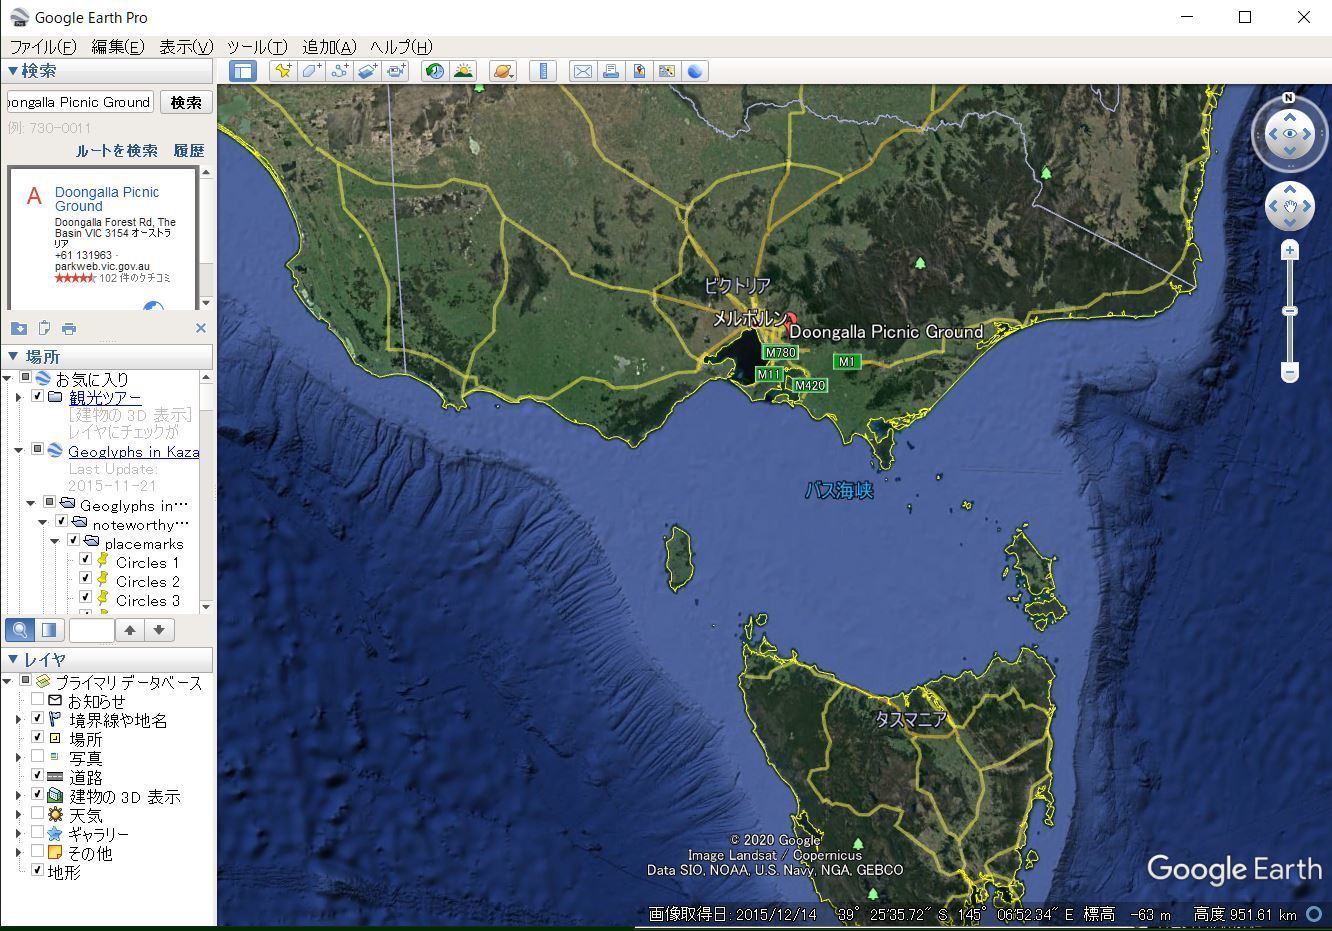
Task: Toggle sunlight across the landscape
Action: tap(463, 71)
